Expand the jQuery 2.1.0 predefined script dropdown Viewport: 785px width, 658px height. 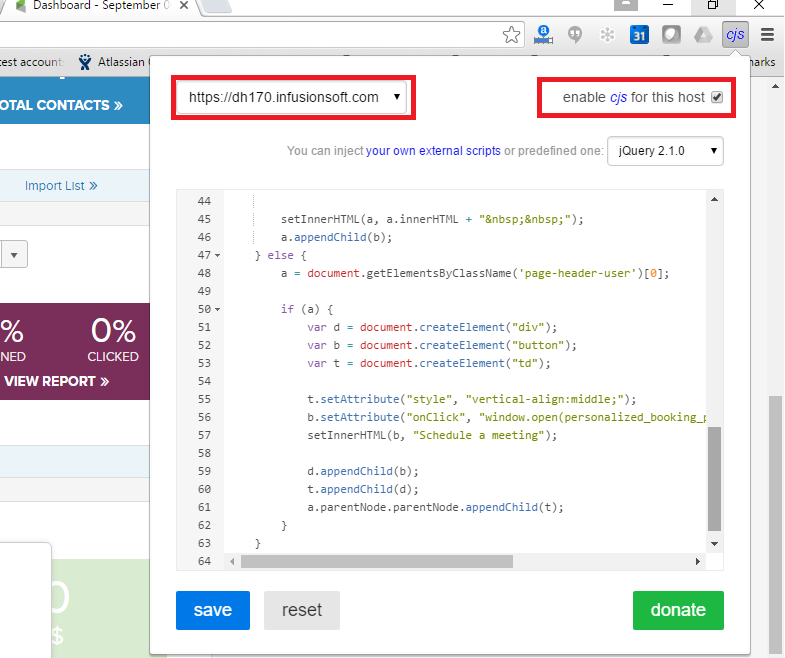coord(665,151)
